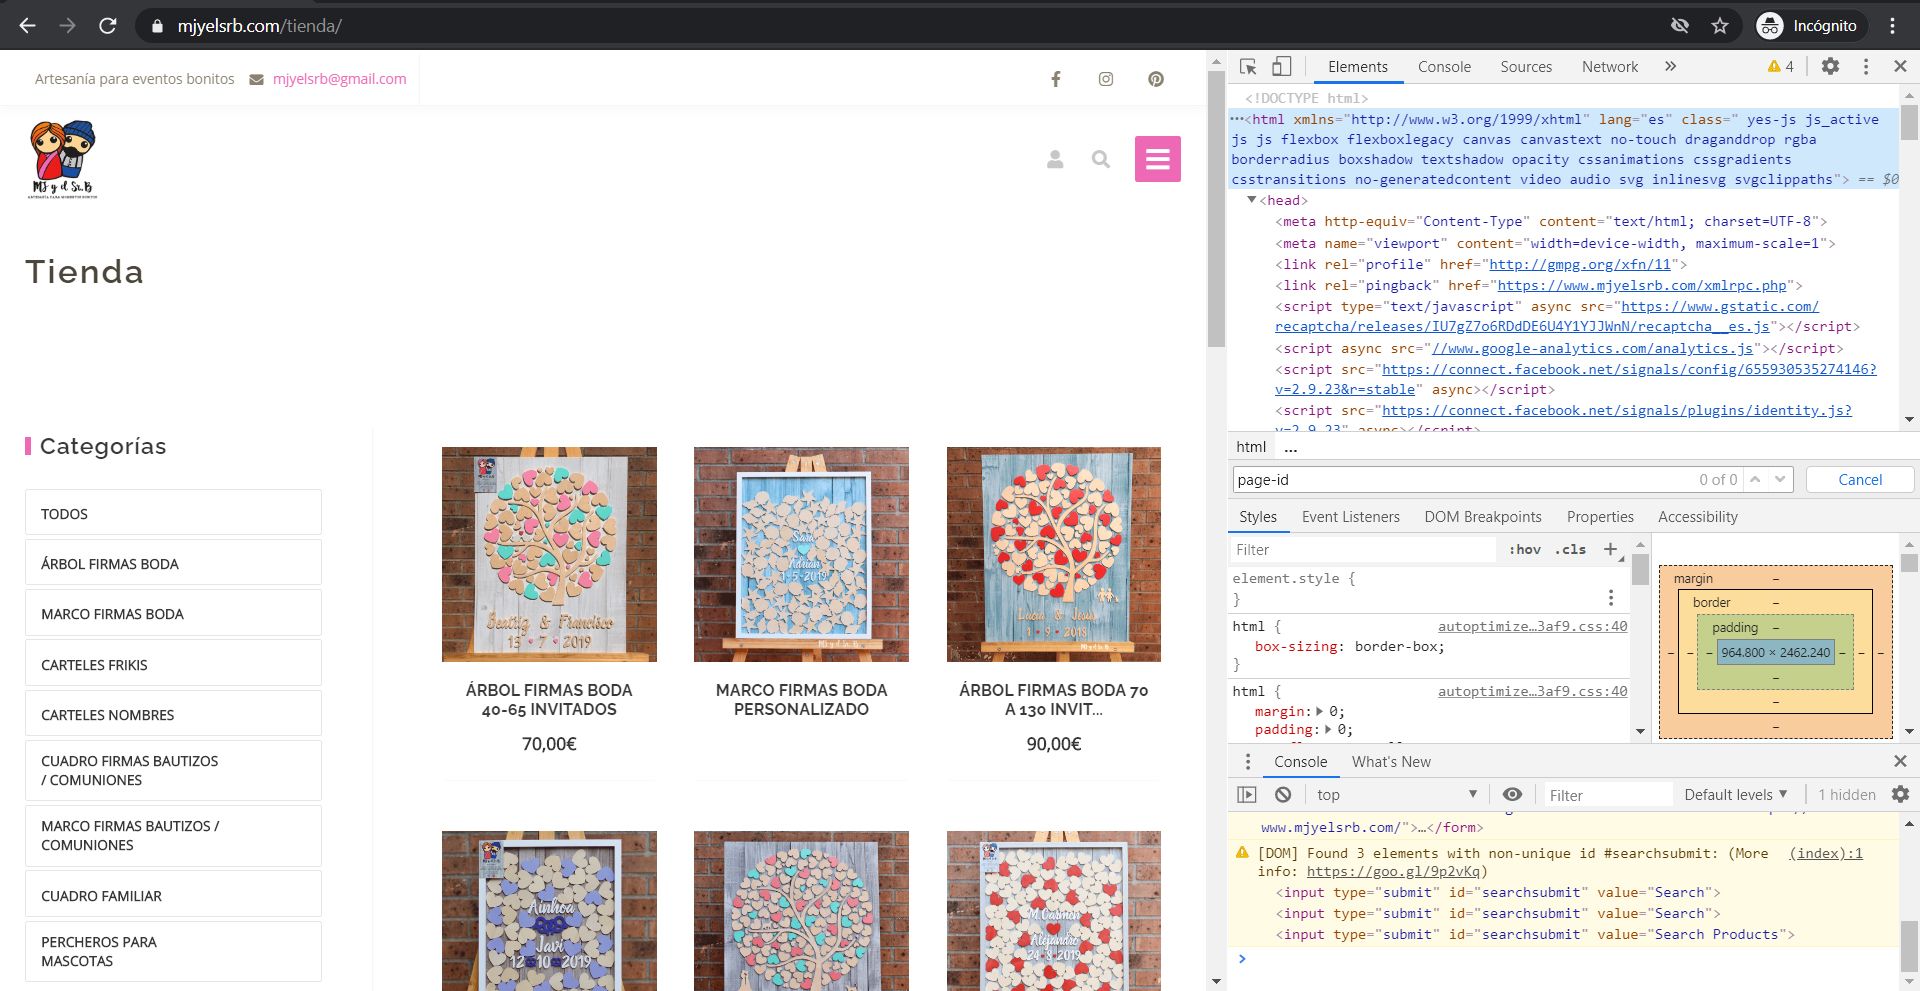Open the site search magnifier
Image resolution: width=1920 pixels, height=991 pixels.
pos(1101,159)
